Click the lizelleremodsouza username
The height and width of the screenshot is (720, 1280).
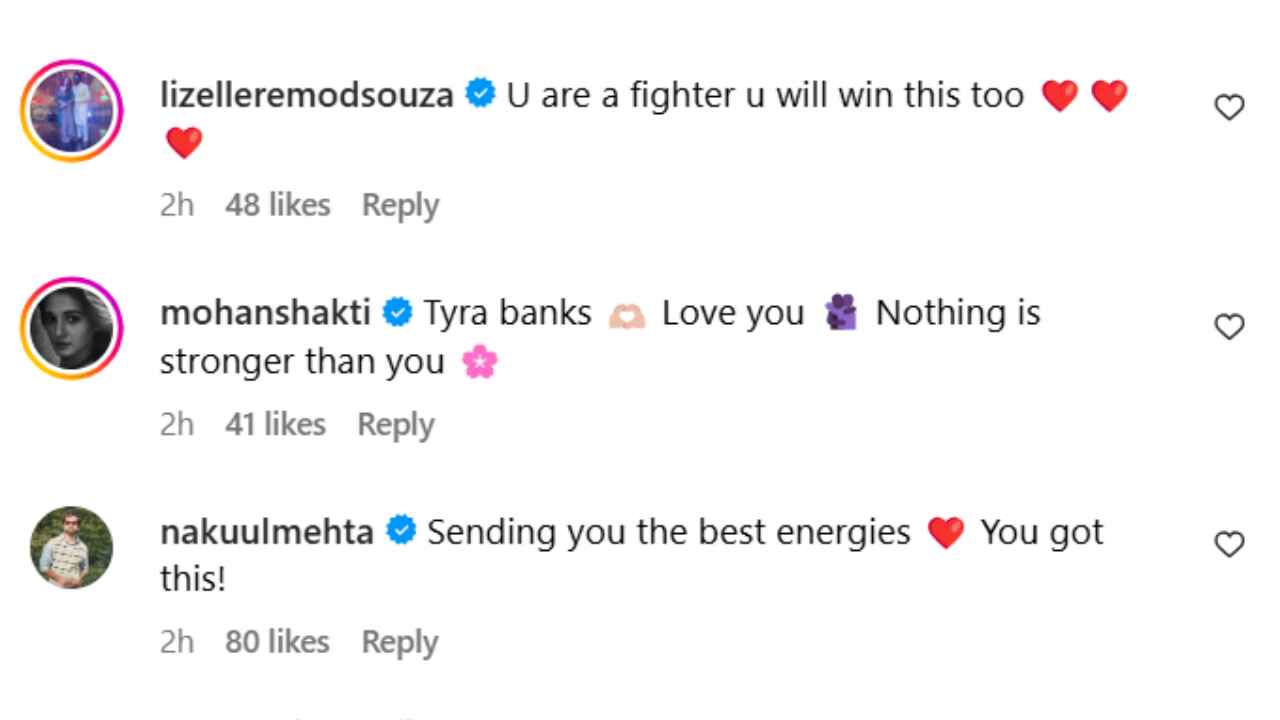307,96
